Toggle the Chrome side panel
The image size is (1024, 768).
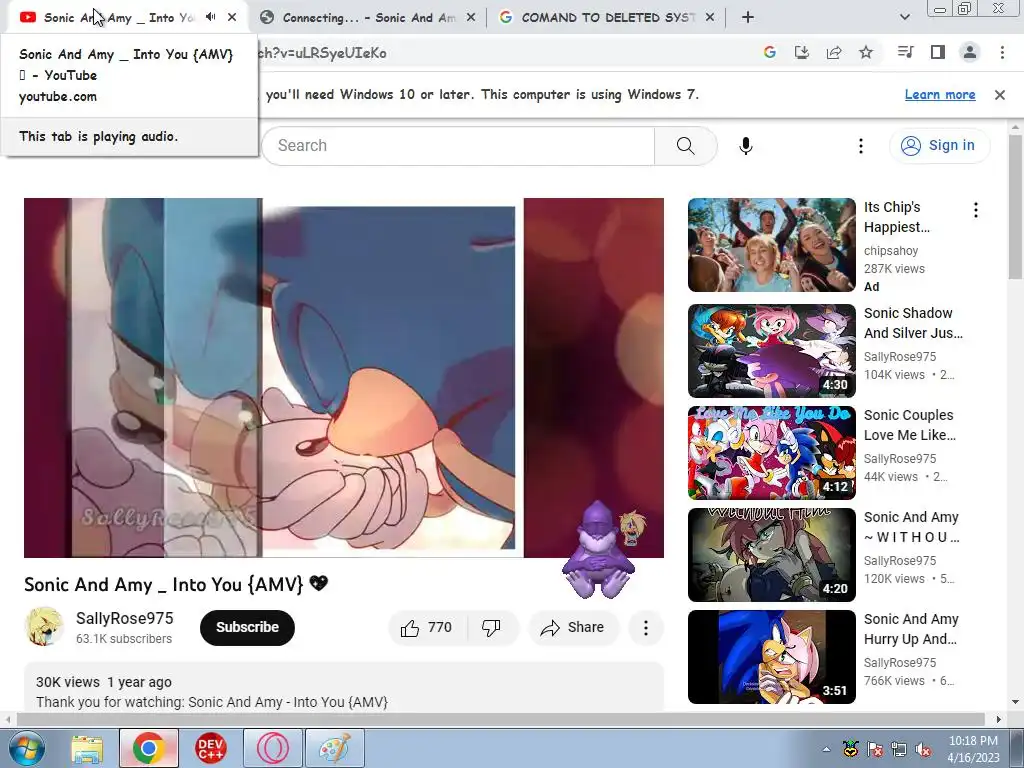tap(938, 52)
